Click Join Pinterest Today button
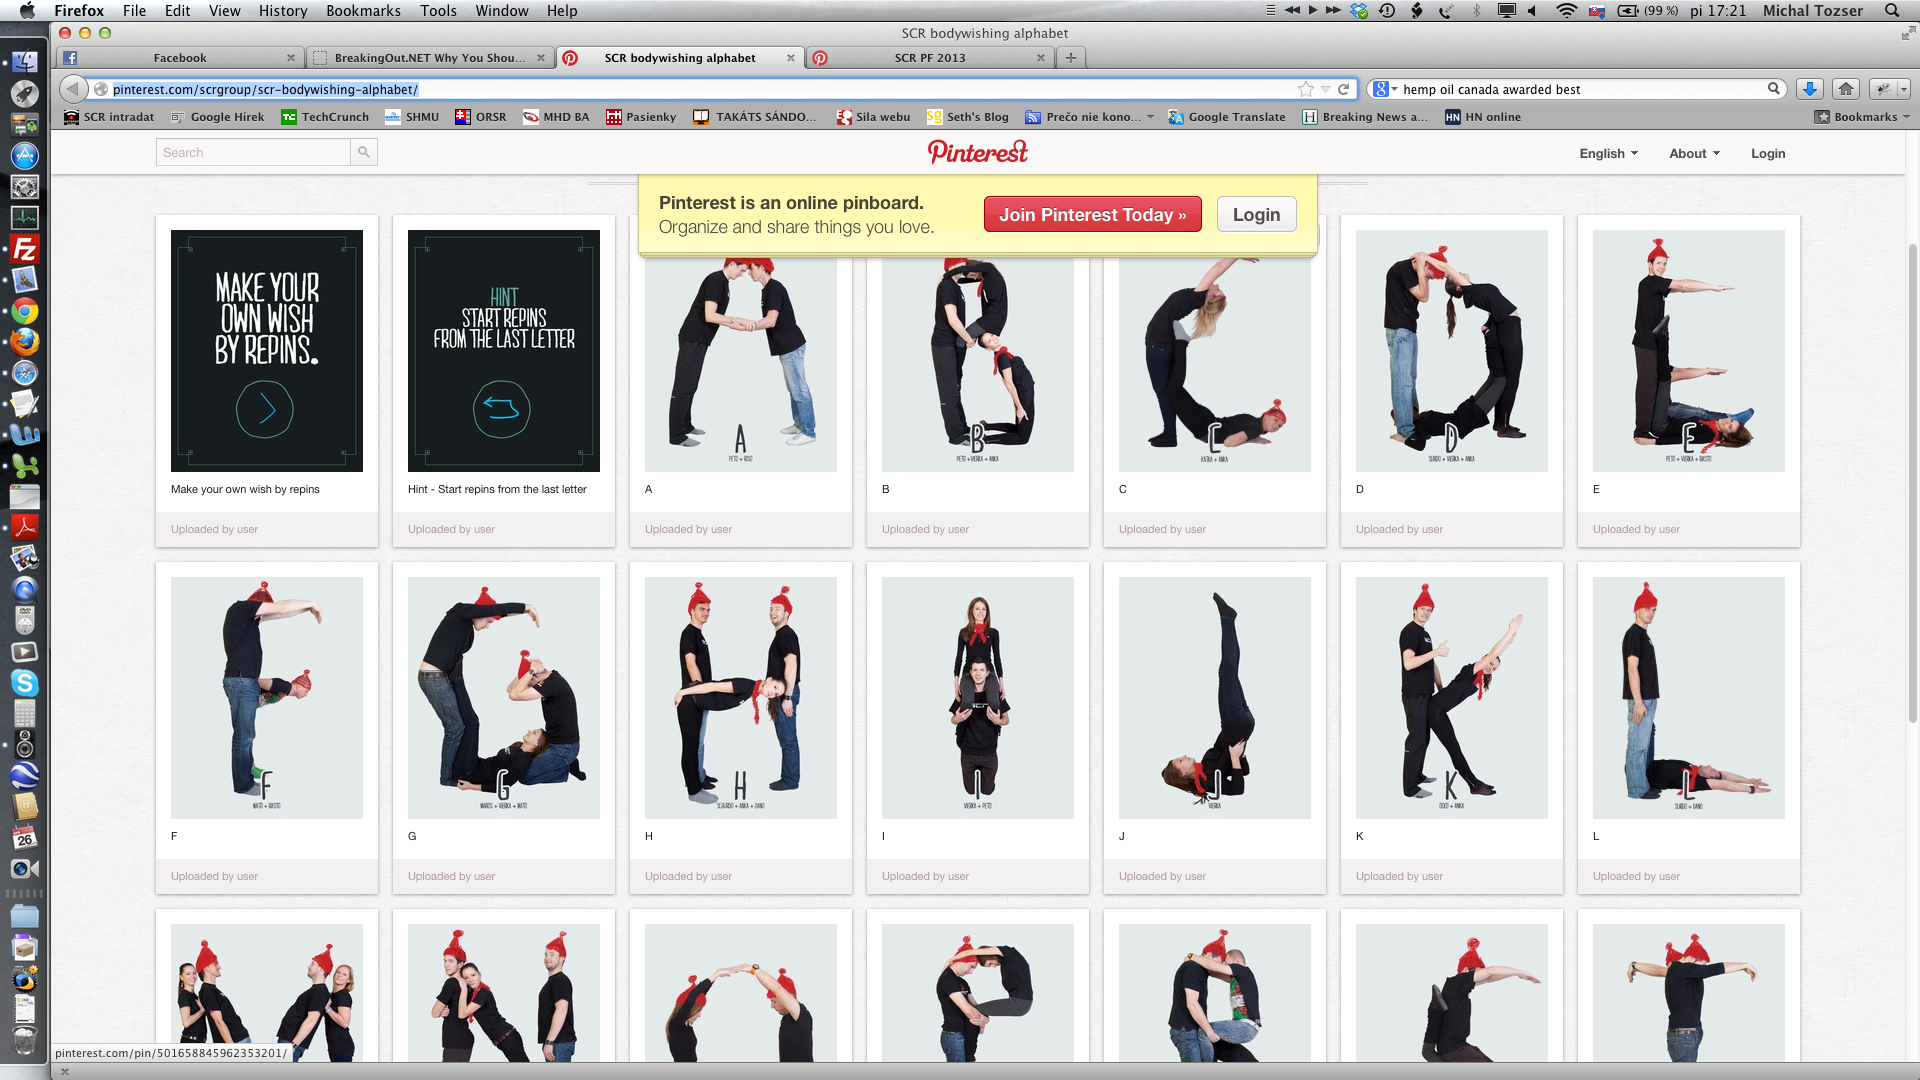The image size is (1920, 1080). click(1092, 214)
